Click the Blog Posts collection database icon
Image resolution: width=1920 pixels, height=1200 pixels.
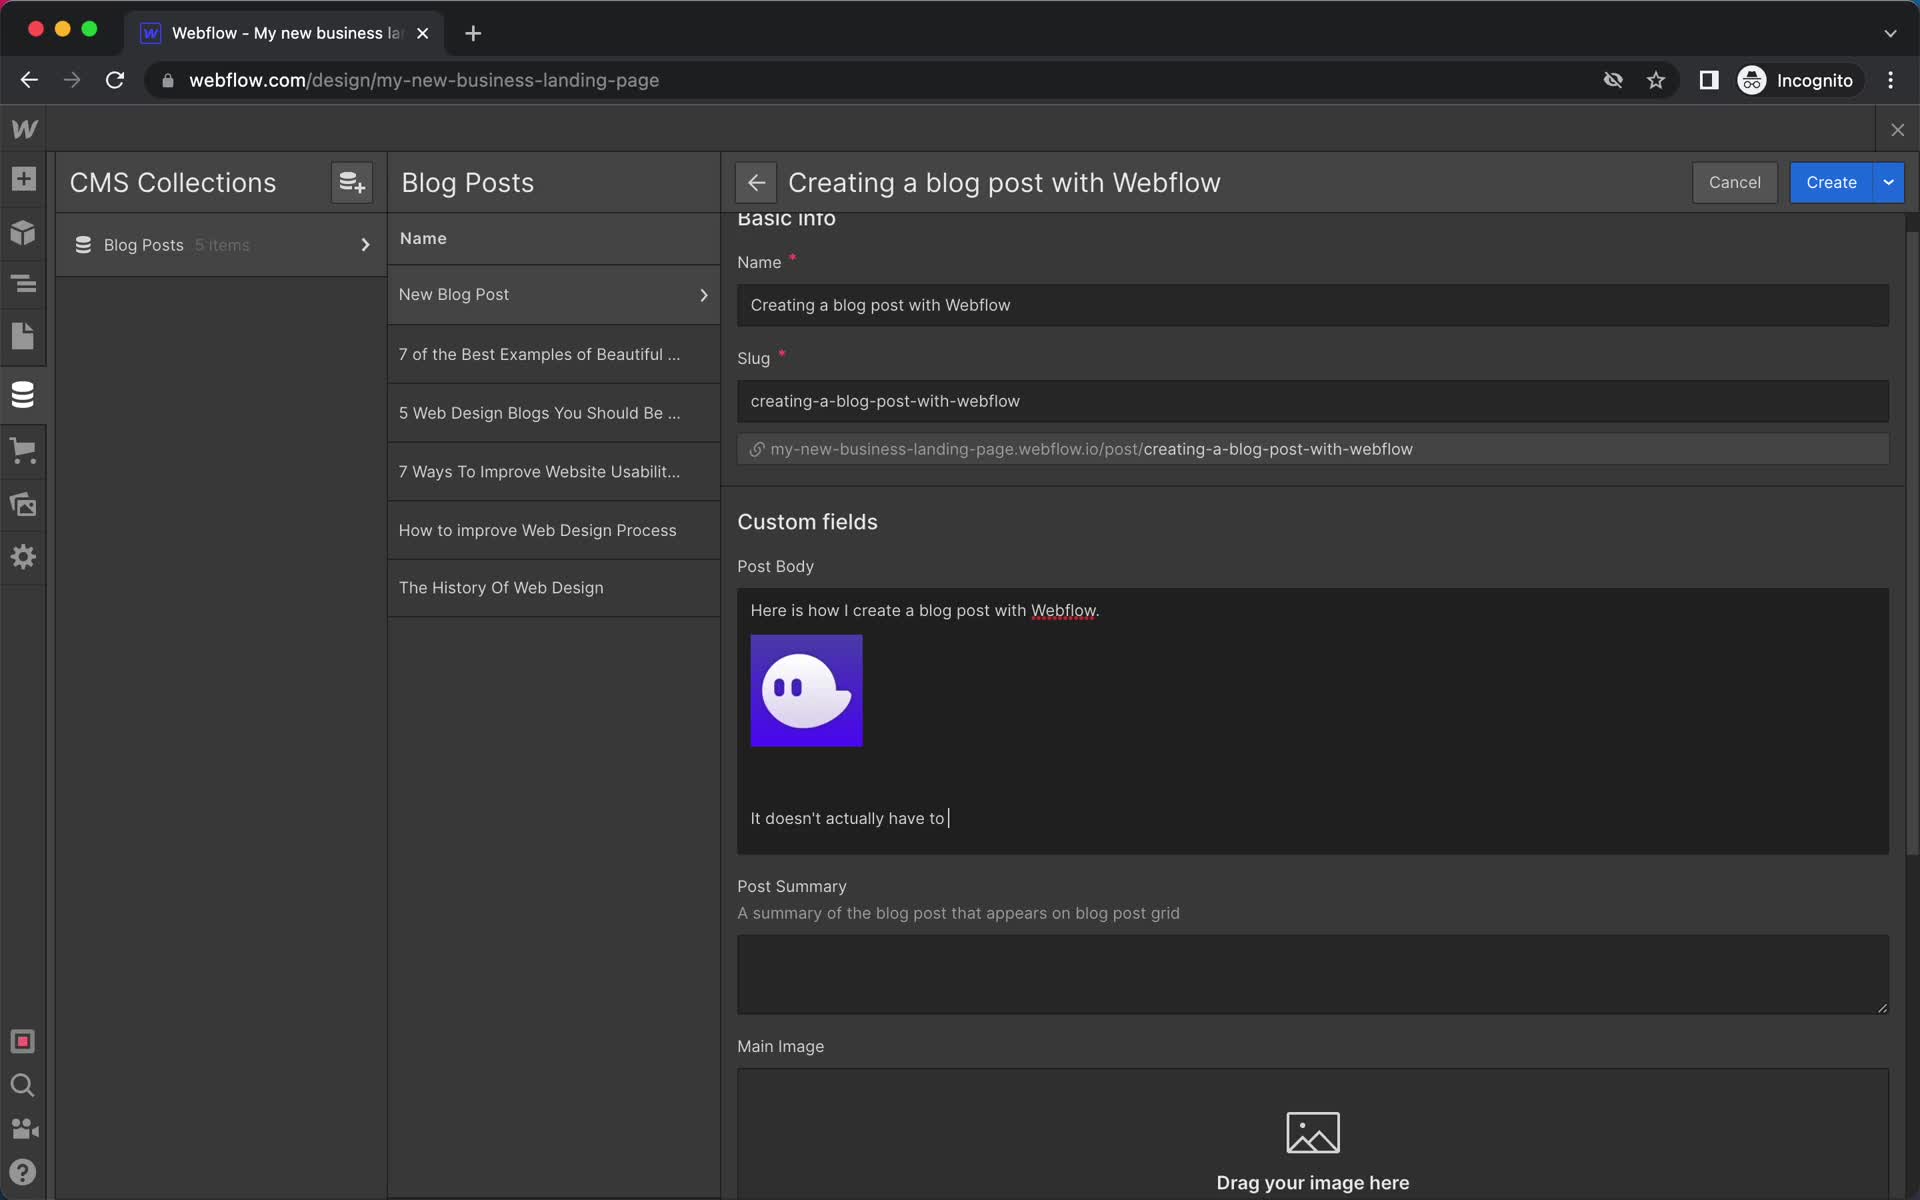click(84, 245)
